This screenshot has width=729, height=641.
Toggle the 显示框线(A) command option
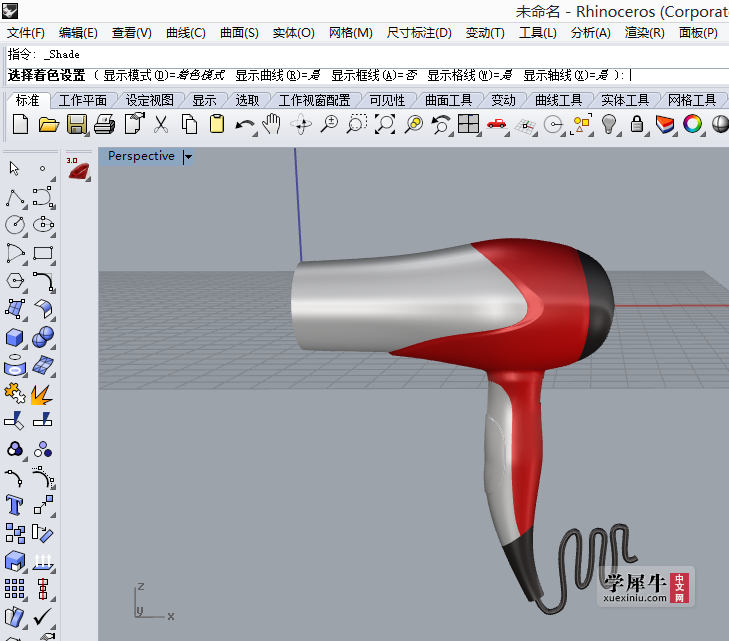point(374,75)
